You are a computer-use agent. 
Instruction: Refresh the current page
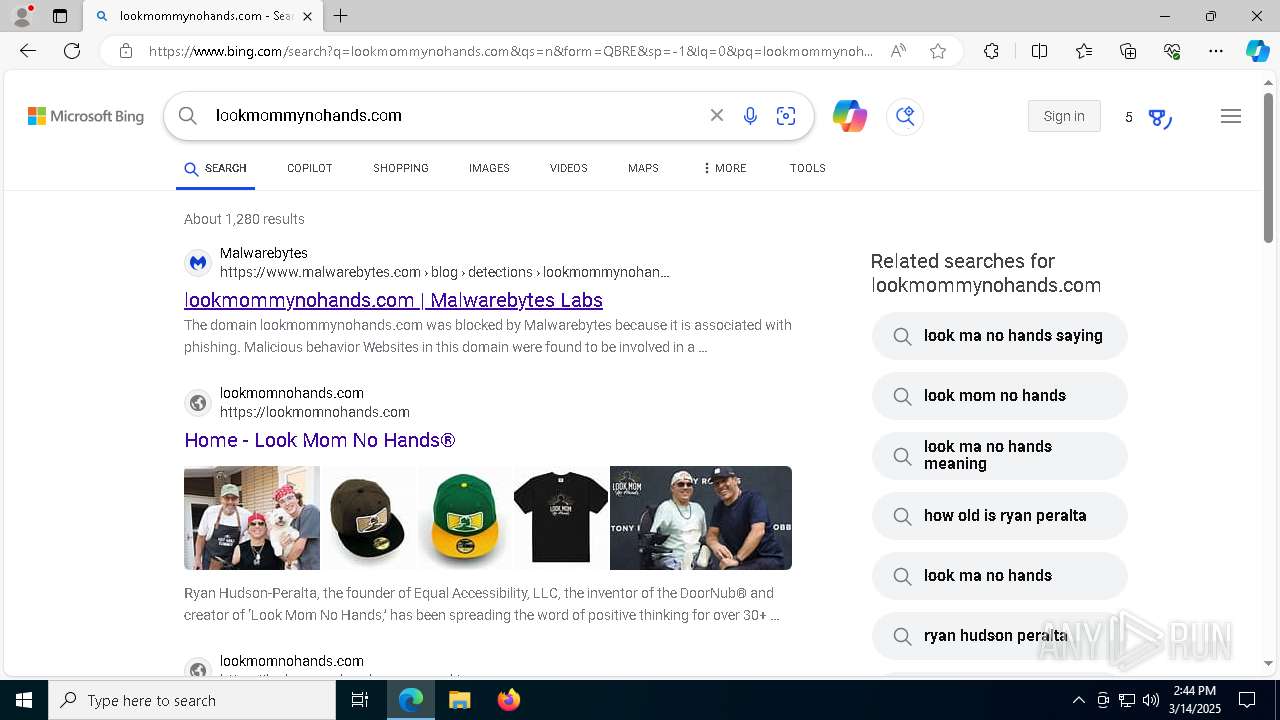point(72,51)
